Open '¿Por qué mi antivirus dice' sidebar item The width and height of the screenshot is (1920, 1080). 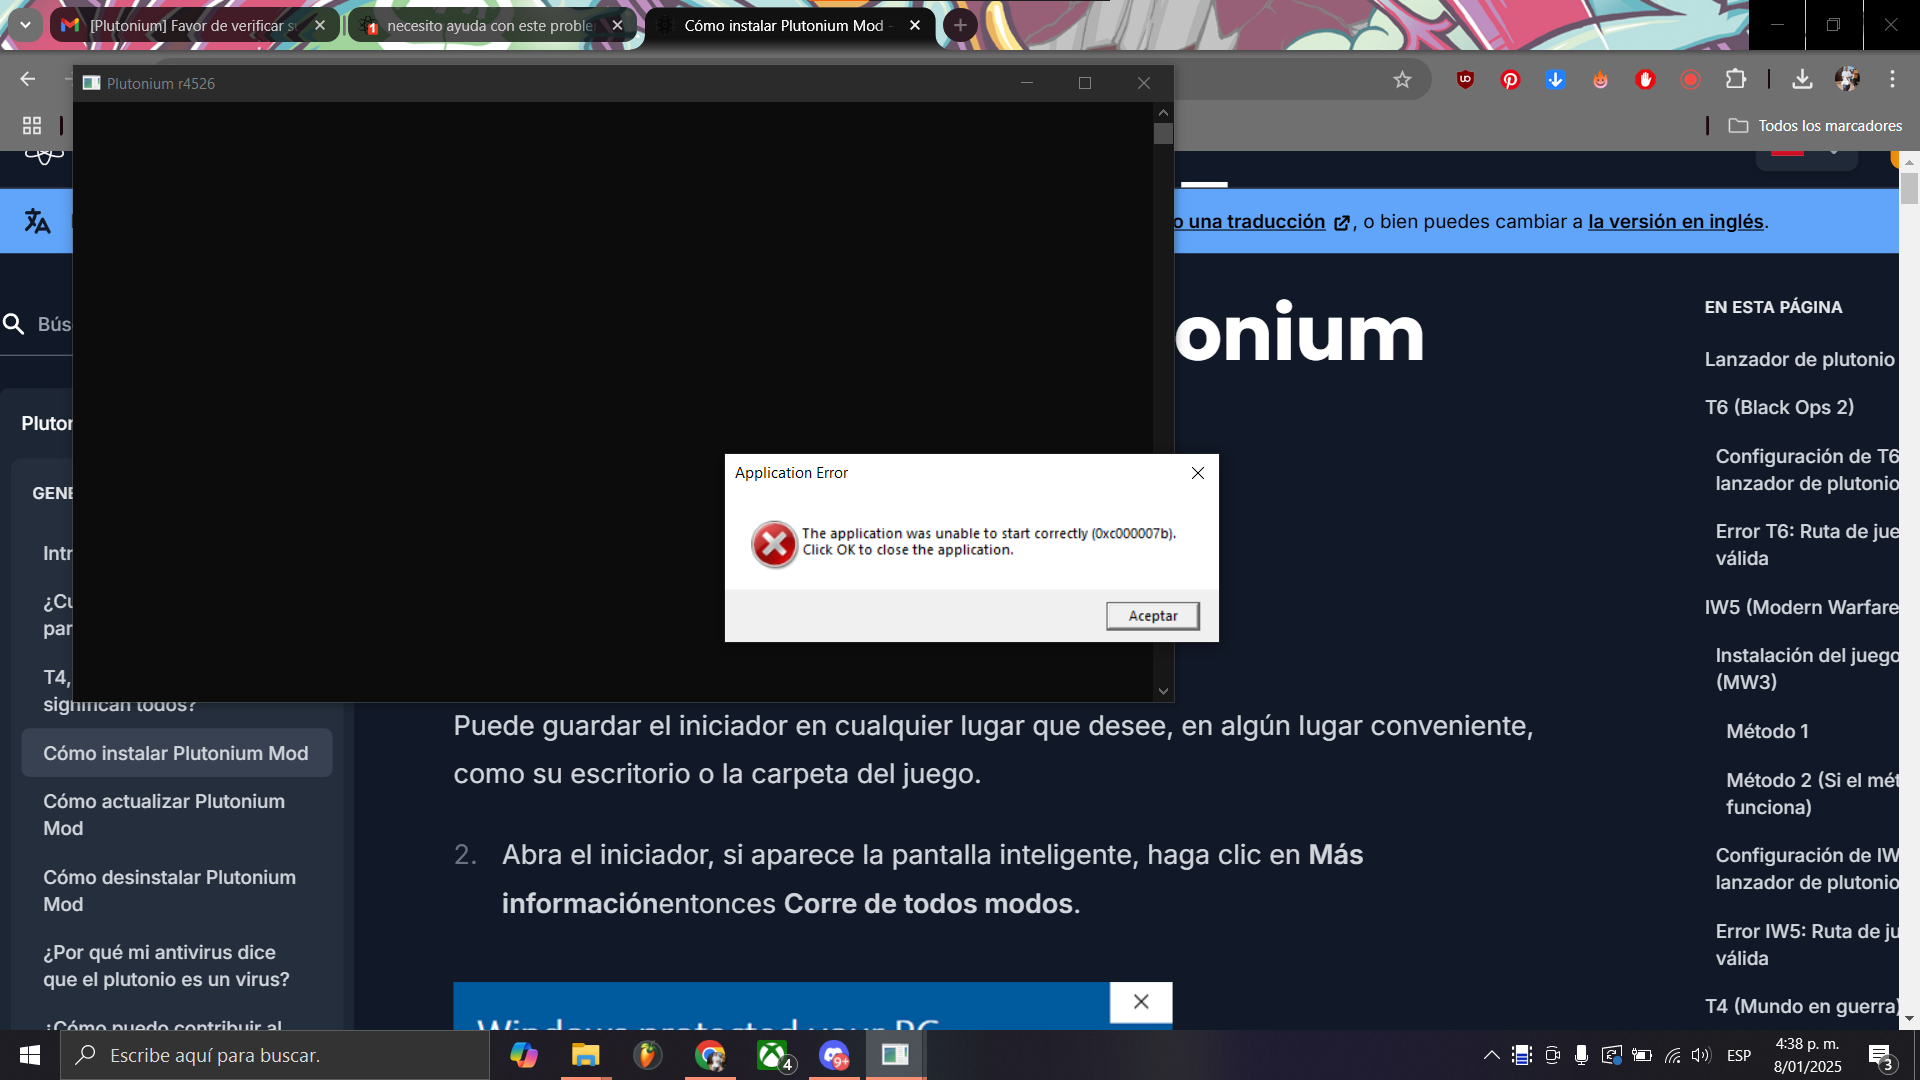[166, 966]
